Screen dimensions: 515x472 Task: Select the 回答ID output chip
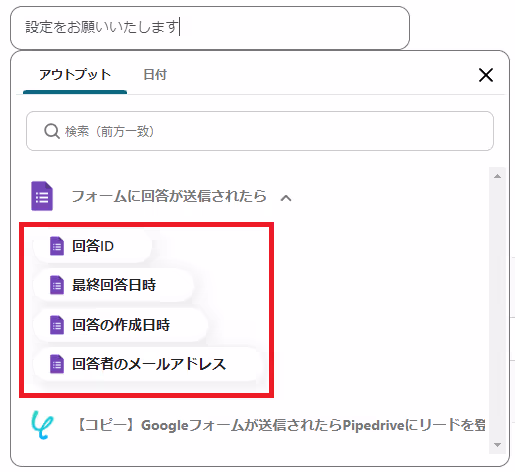point(93,246)
